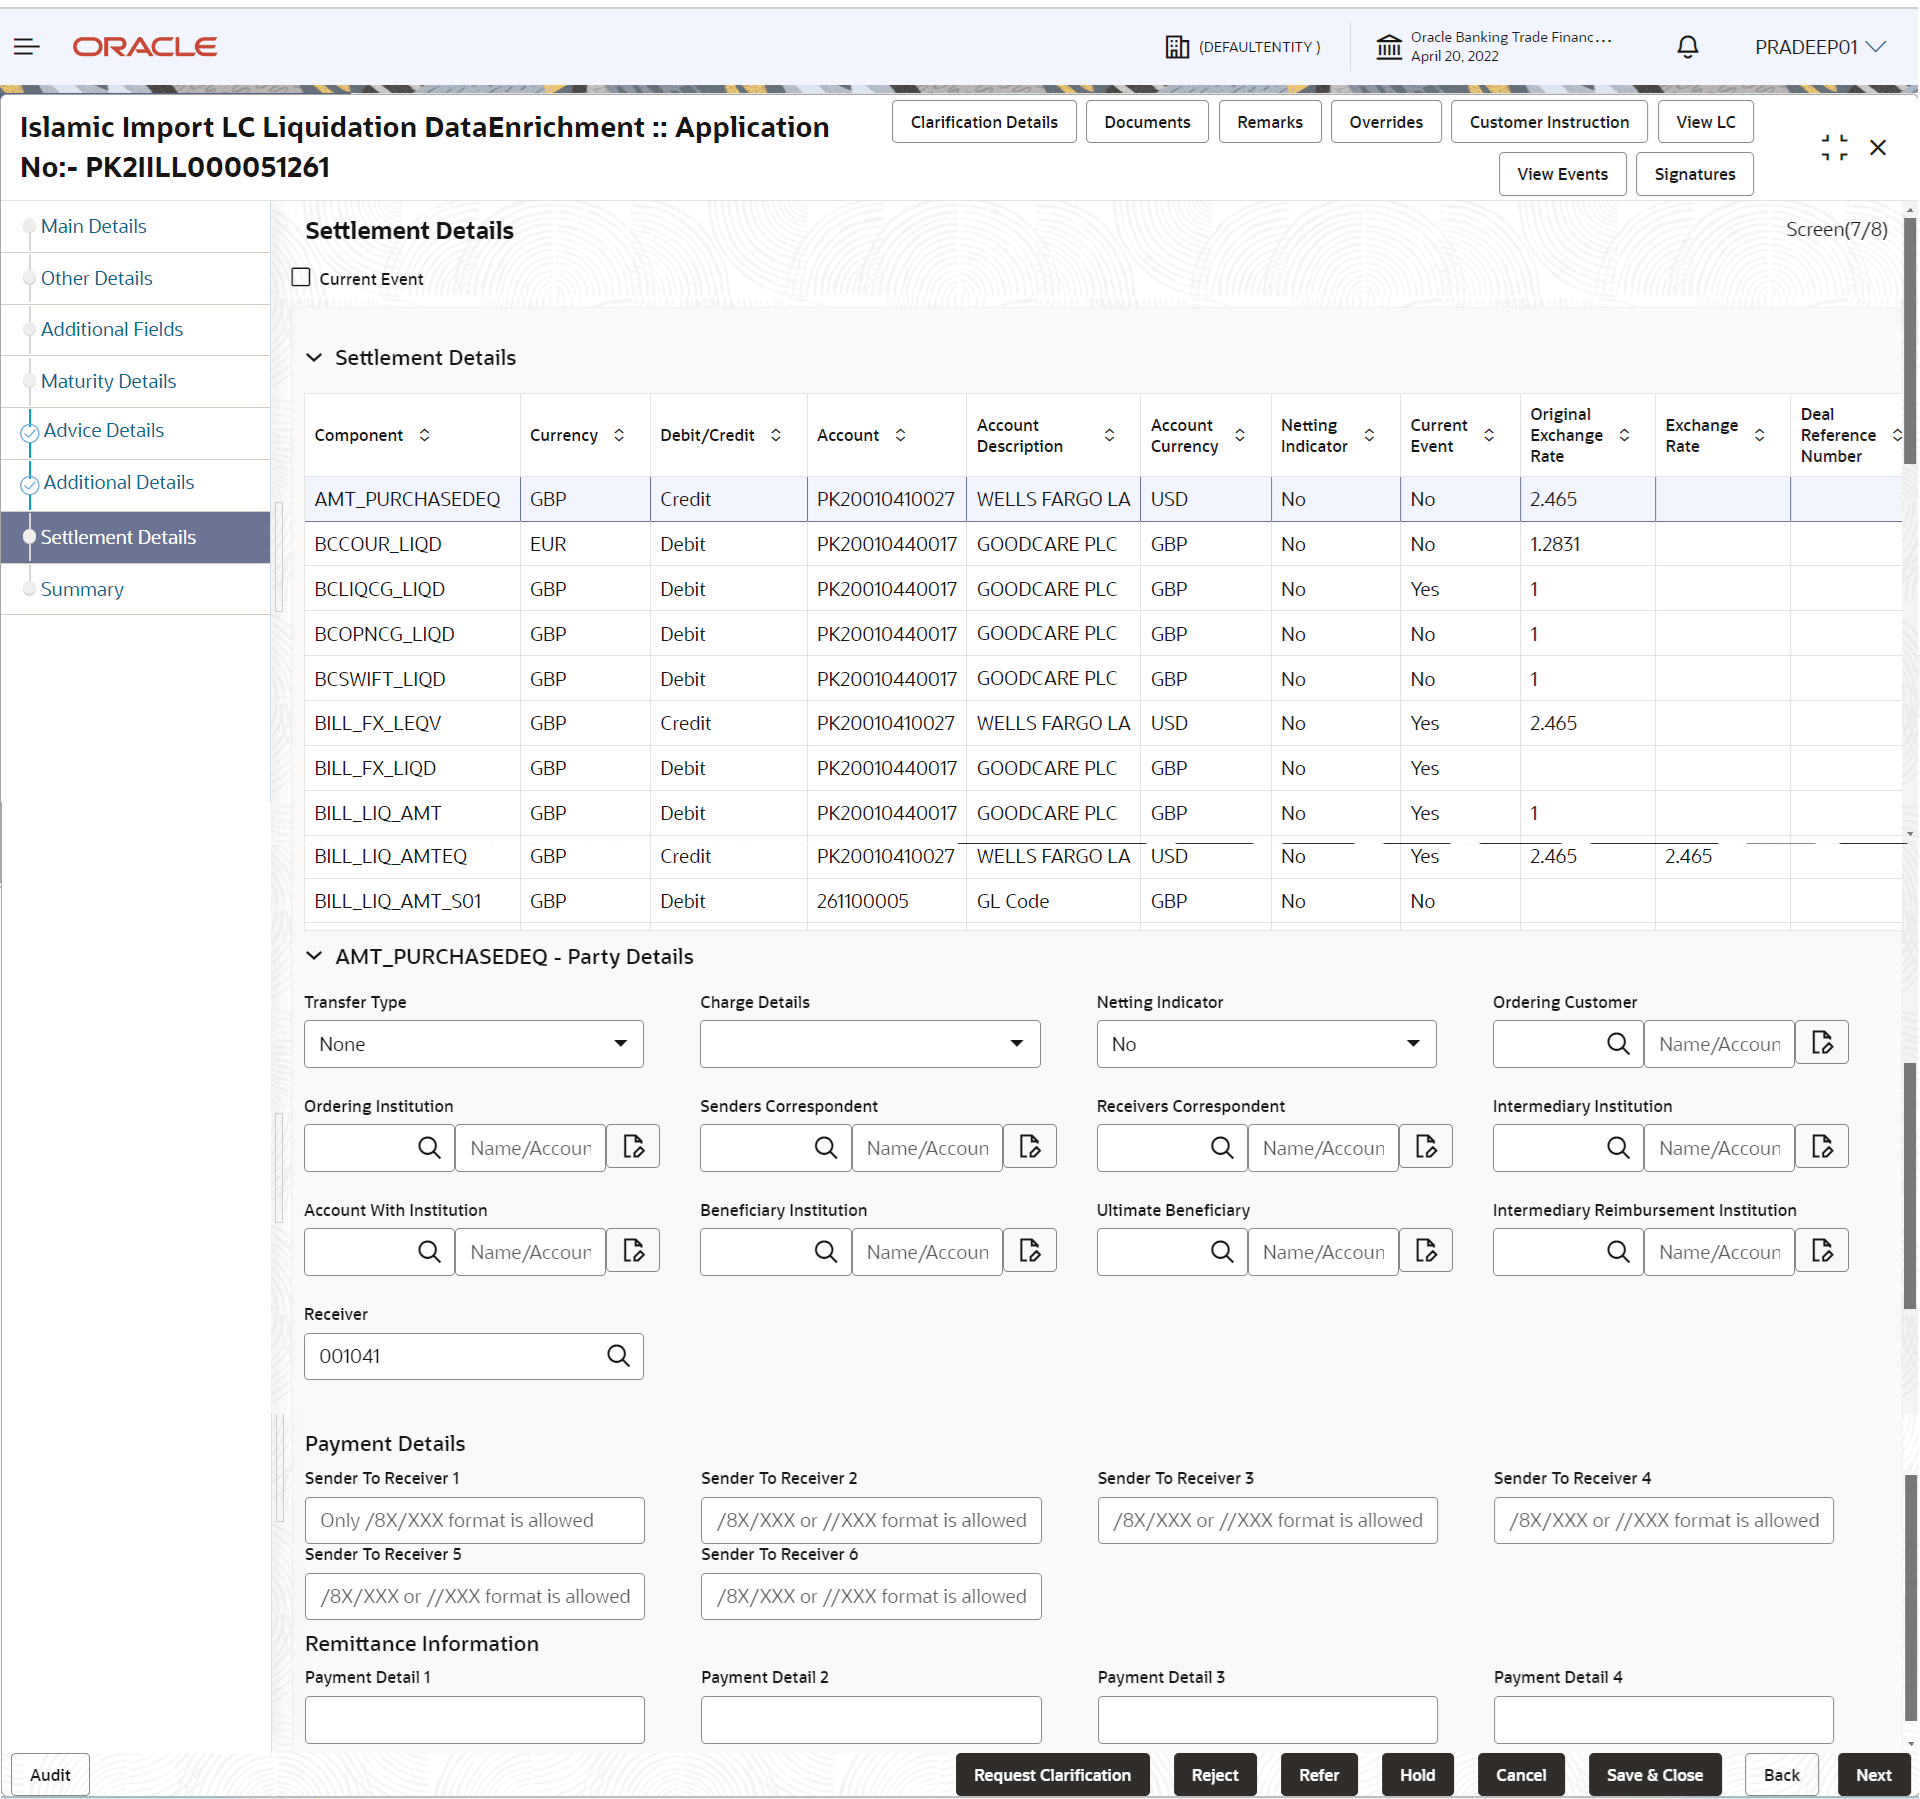Click the Ordering Customer party details fetch icon
The height and width of the screenshot is (1799, 1920).
tap(1822, 1043)
